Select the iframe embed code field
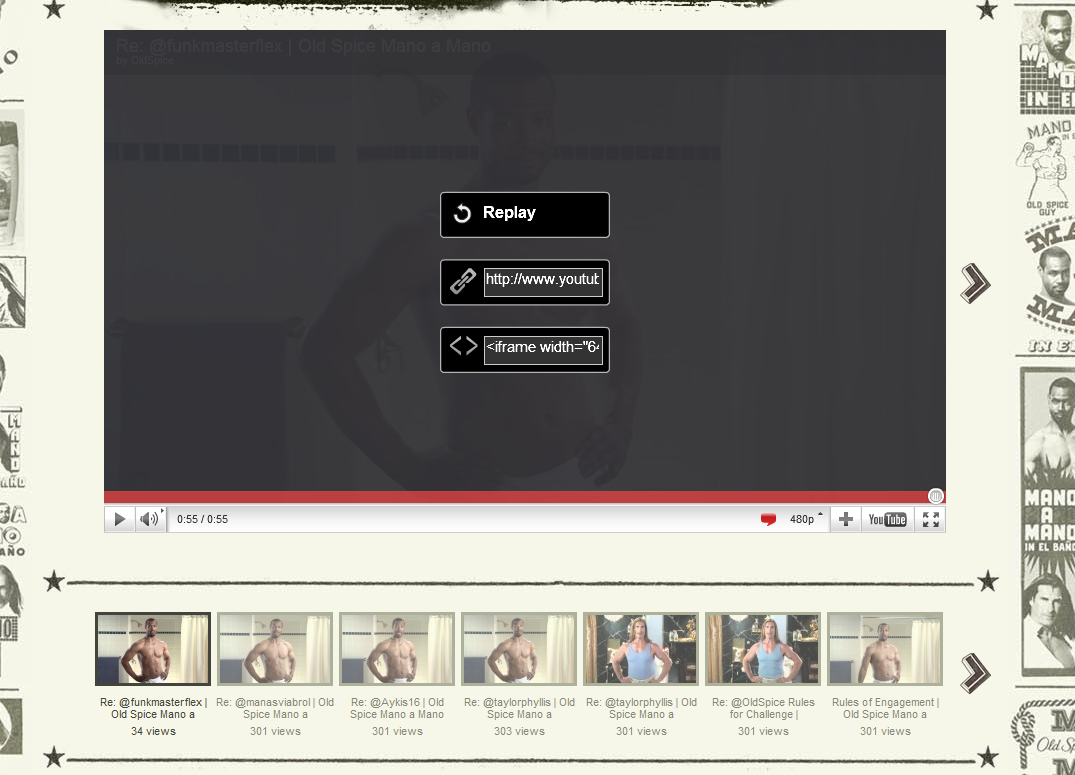This screenshot has width=1075, height=775. tap(543, 350)
